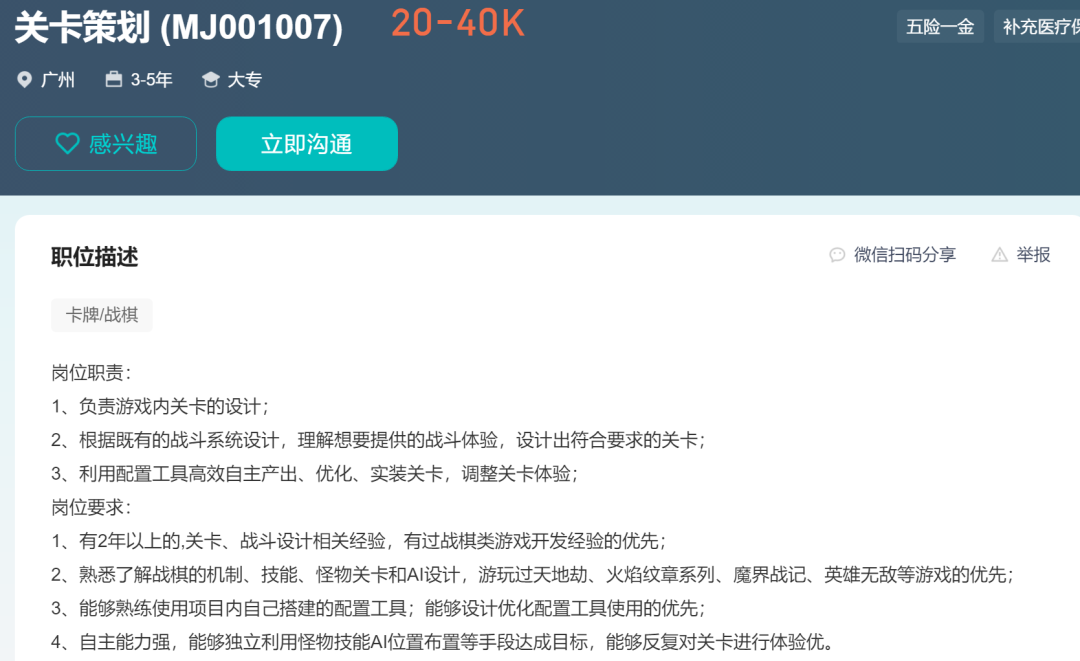Image resolution: width=1080 pixels, height=661 pixels.
Task: Click the 大专 education requirement label
Action: coord(245,79)
